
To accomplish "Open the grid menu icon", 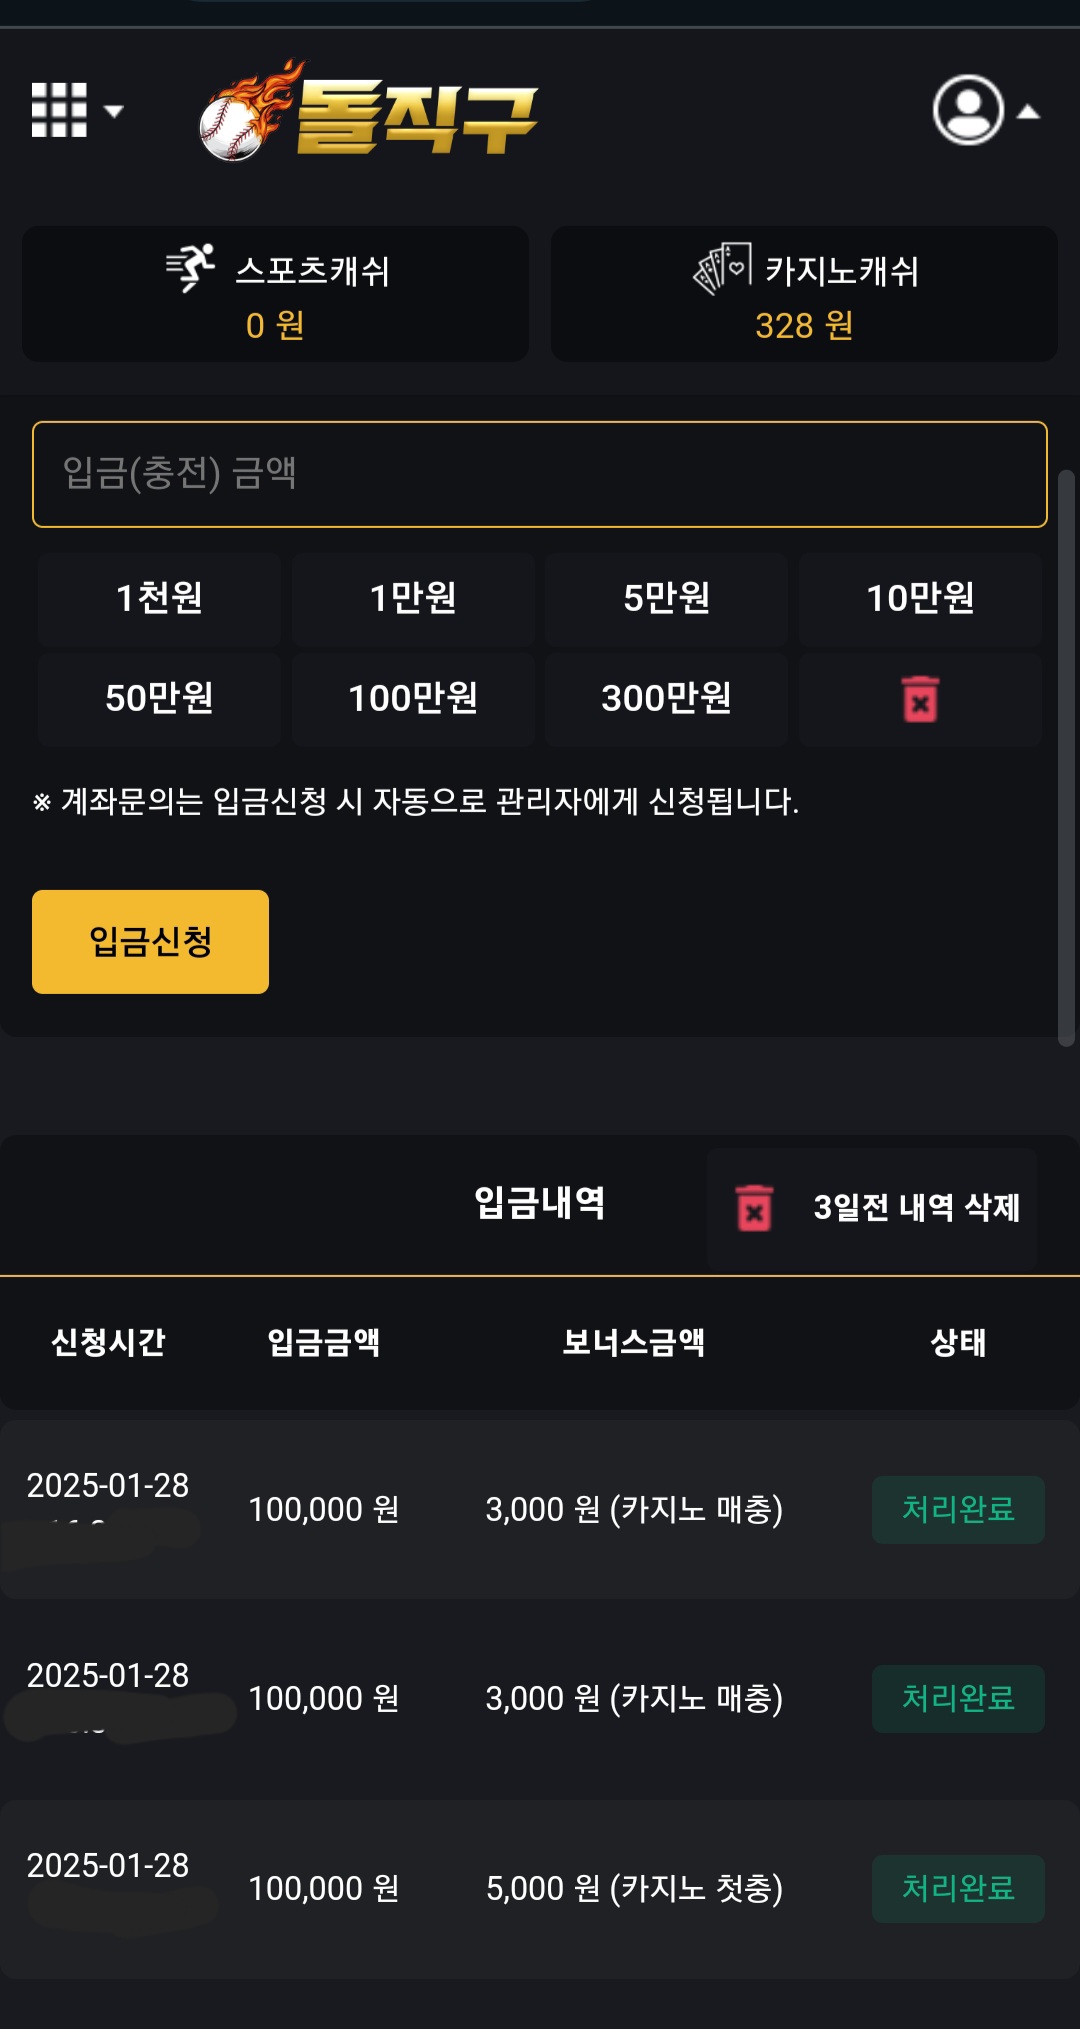I will pyautogui.click(x=59, y=110).
